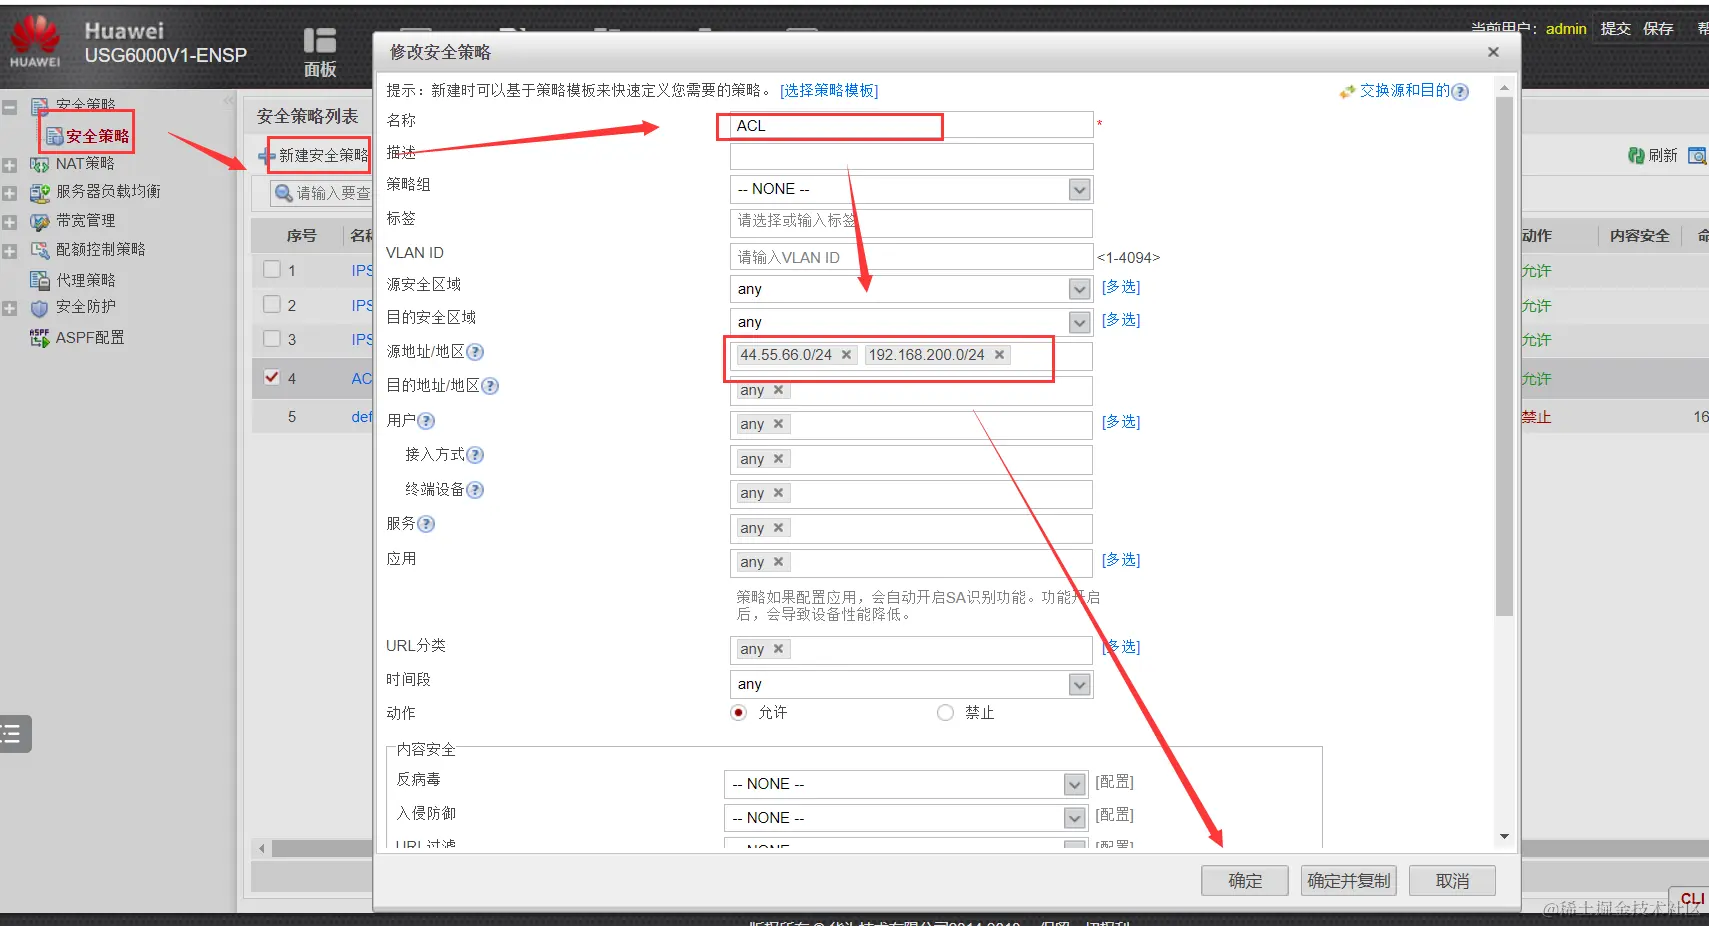Check the row 1 policy checkbox
The width and height of the screenshot is (1709, 926).
(x=272, y=270)
